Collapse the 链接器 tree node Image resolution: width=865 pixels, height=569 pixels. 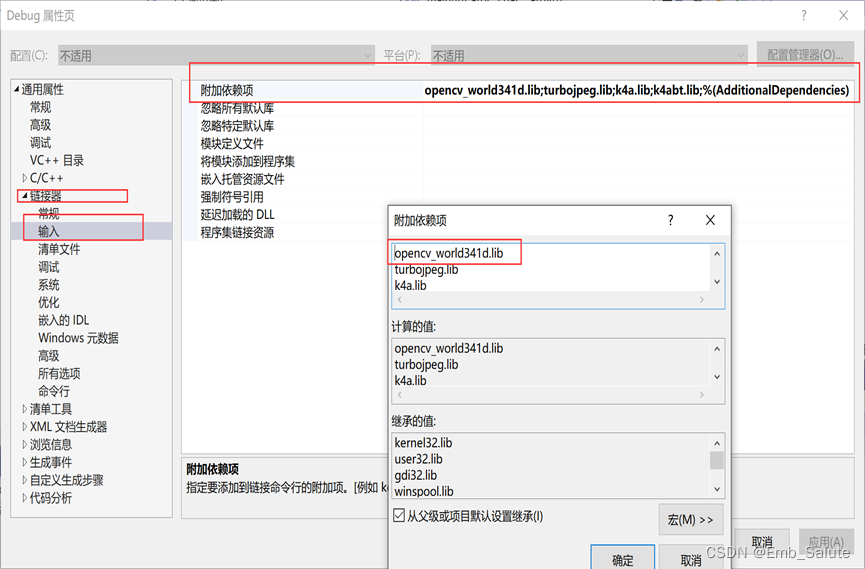[24, 195]
